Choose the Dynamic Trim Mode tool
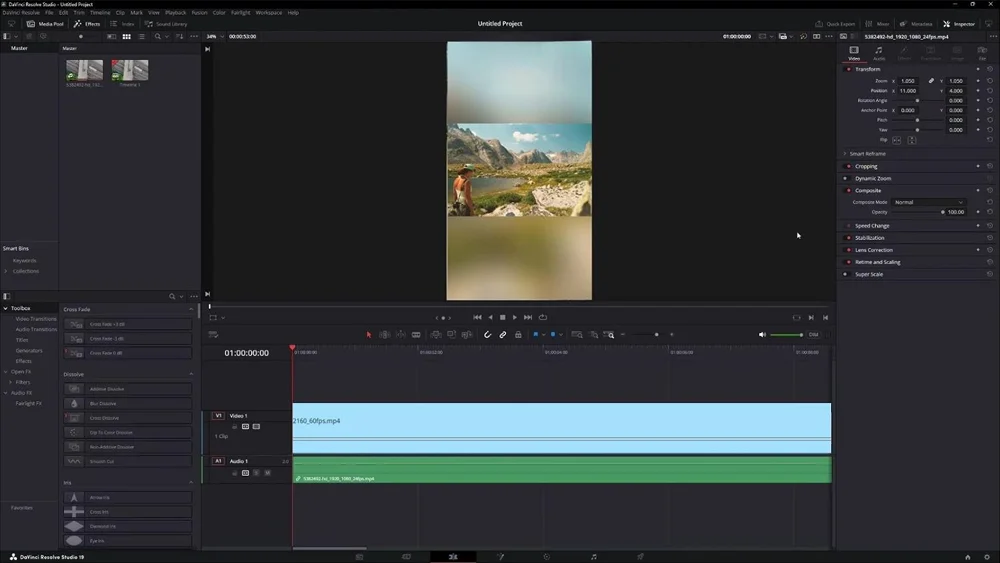Screen dimensions: 1000x563 click(401, 335)
